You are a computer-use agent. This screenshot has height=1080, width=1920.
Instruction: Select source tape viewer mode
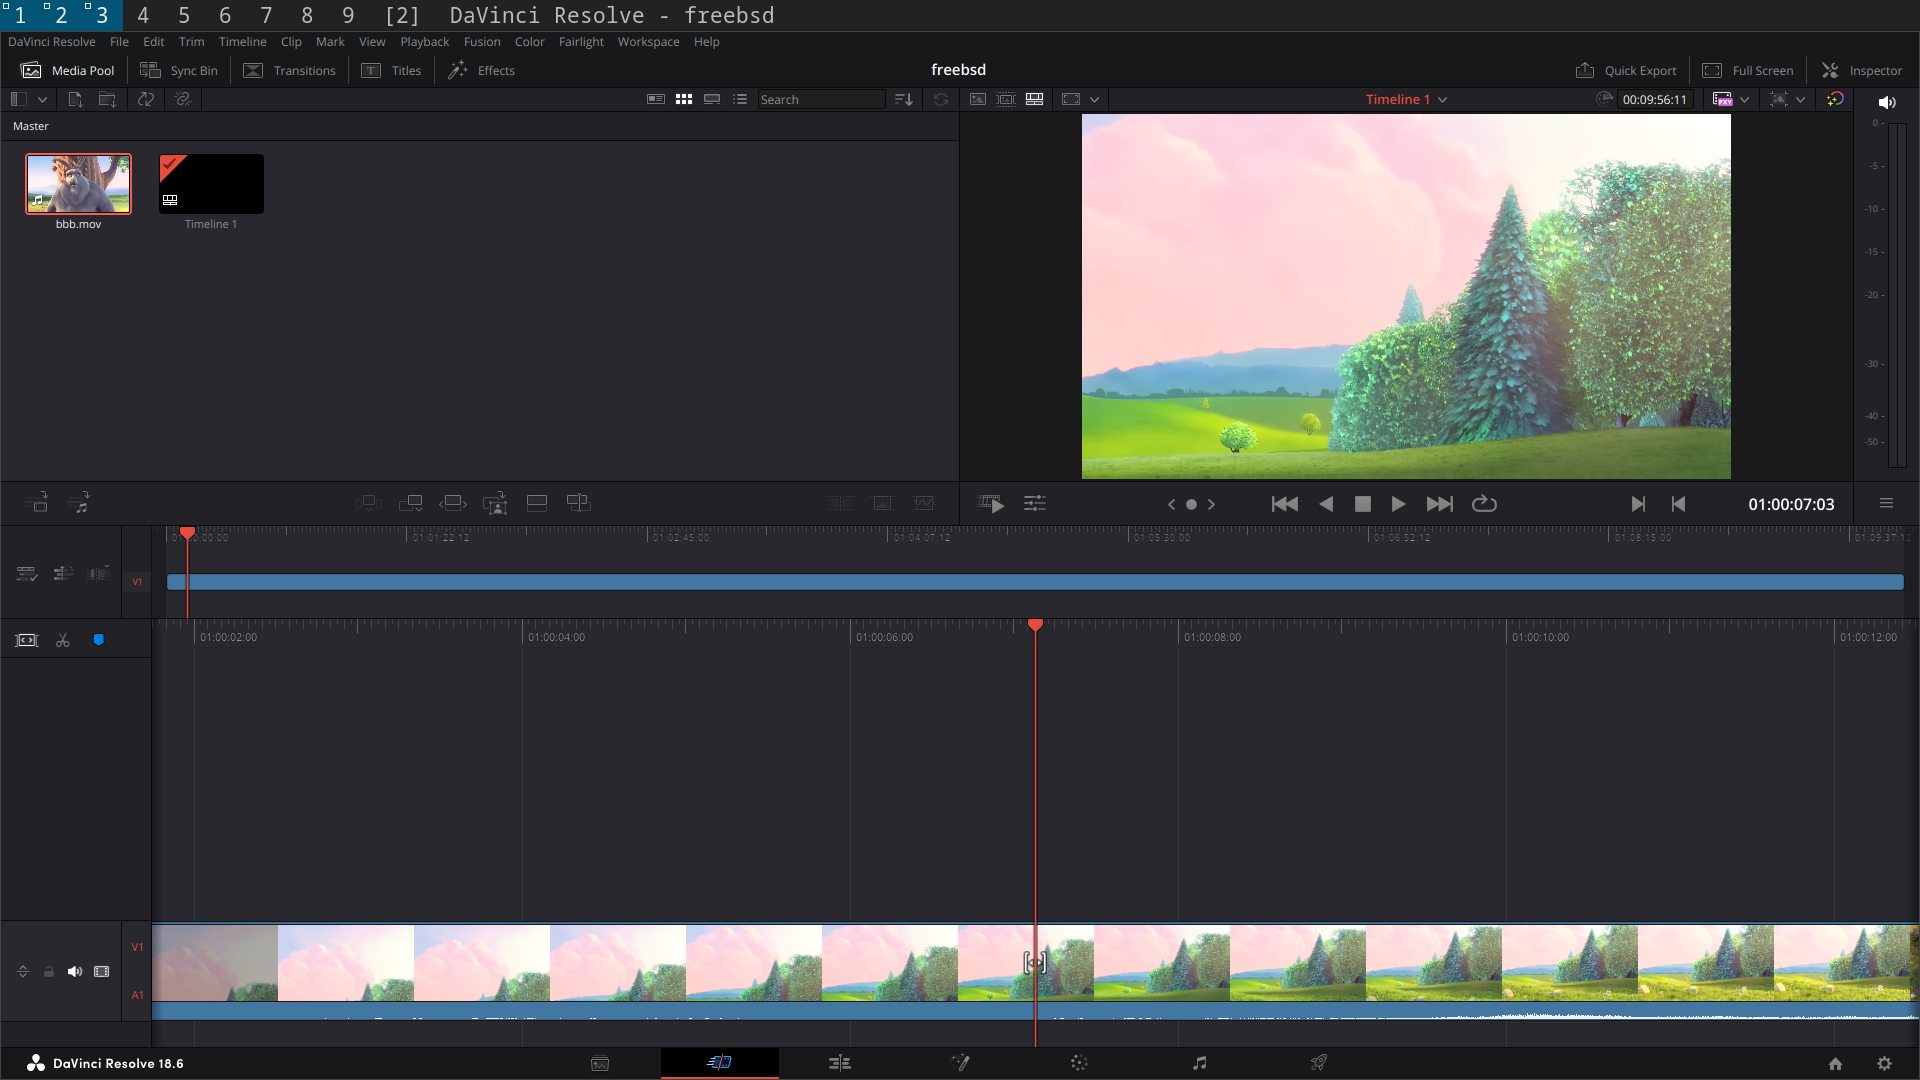click(x=1006, y=99)
